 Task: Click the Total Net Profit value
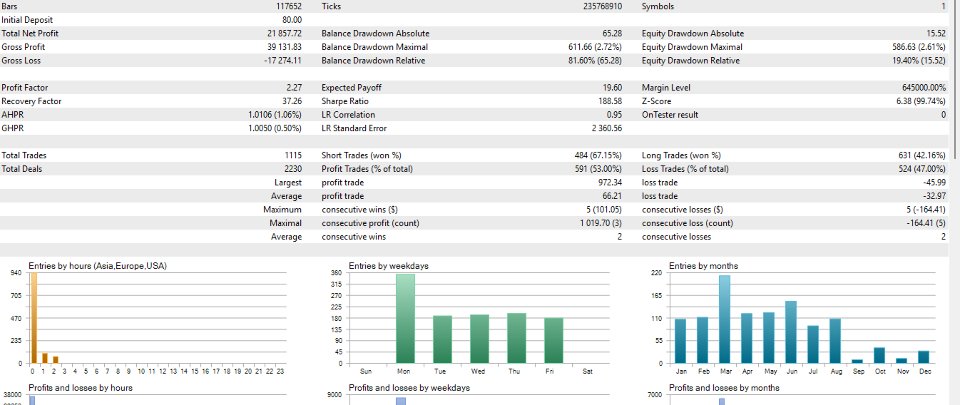tap(283, 34)
